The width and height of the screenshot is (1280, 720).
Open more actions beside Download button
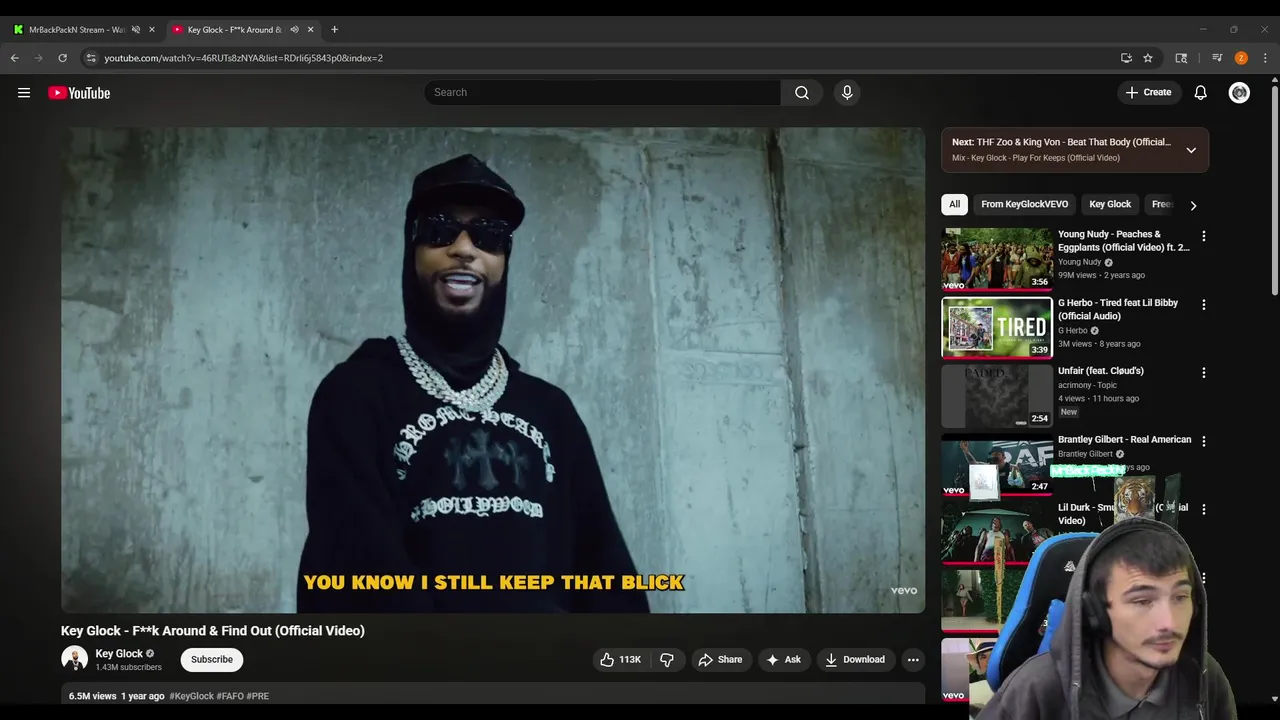tap(912, 659)
